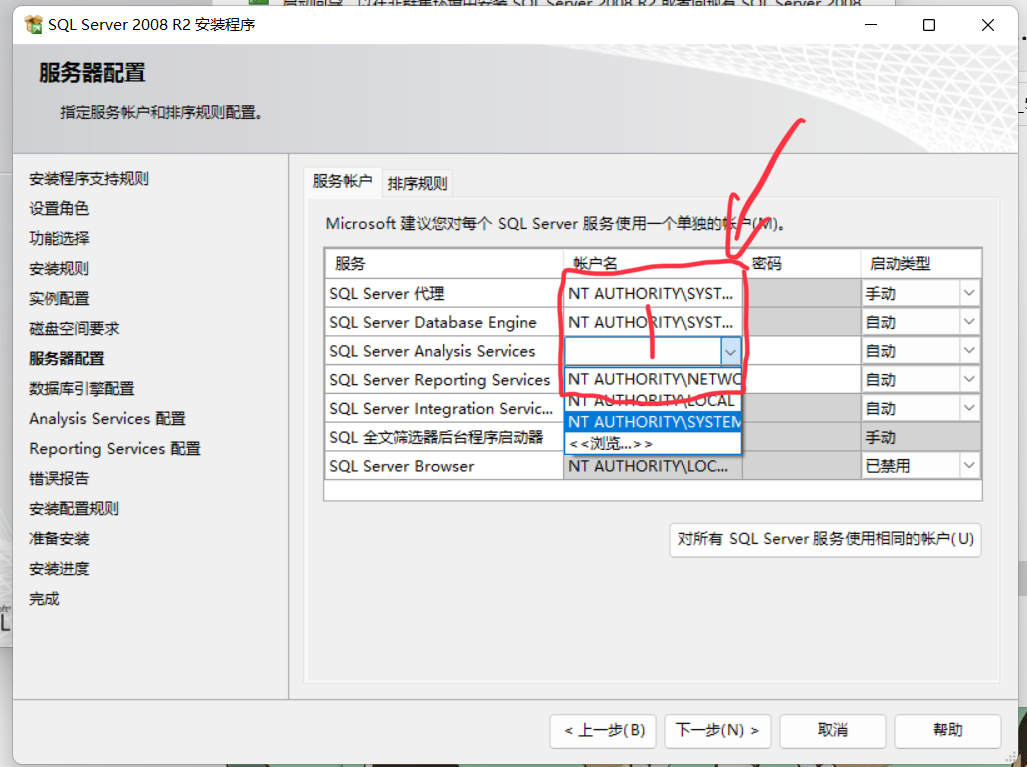The height and width of the screenshot is (767, 1027).
Task: Click the 帐户名 column header
Action: point(653,263)
